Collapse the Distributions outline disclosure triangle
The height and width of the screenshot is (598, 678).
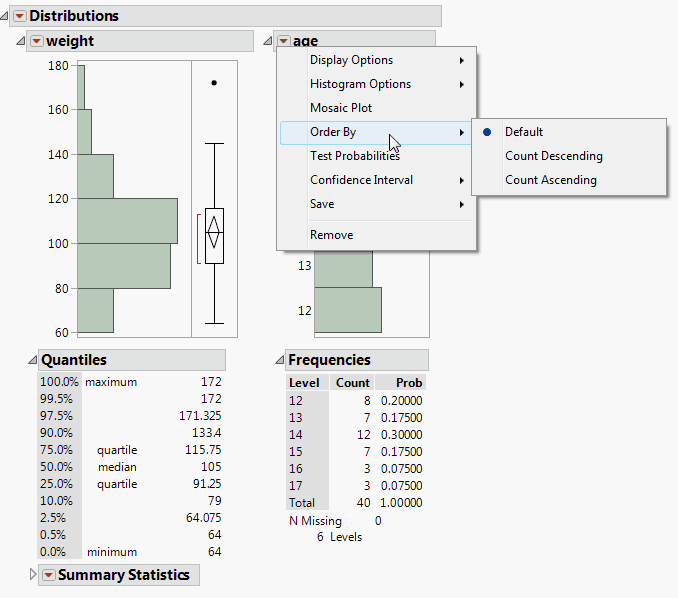(x=6, y=16)
